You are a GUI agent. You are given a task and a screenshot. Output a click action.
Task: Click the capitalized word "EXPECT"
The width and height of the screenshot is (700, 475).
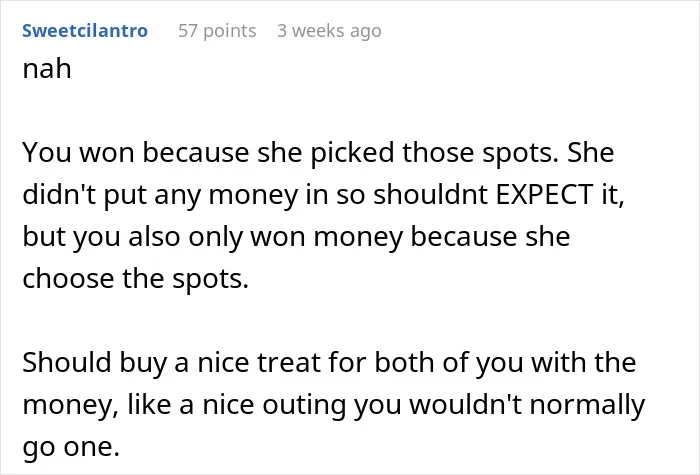tap(545, 194)
